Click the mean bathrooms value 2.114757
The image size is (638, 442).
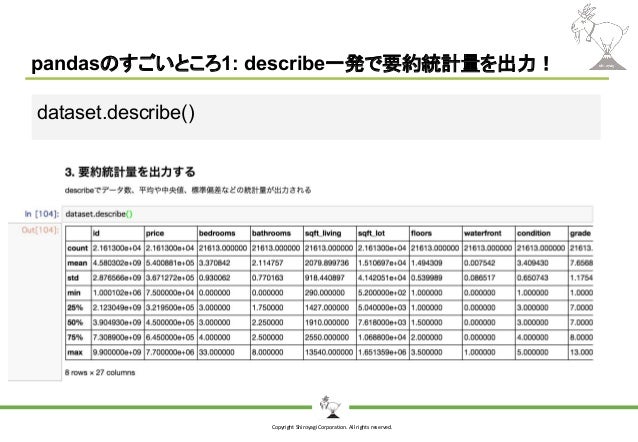click(x=267, y=263)
